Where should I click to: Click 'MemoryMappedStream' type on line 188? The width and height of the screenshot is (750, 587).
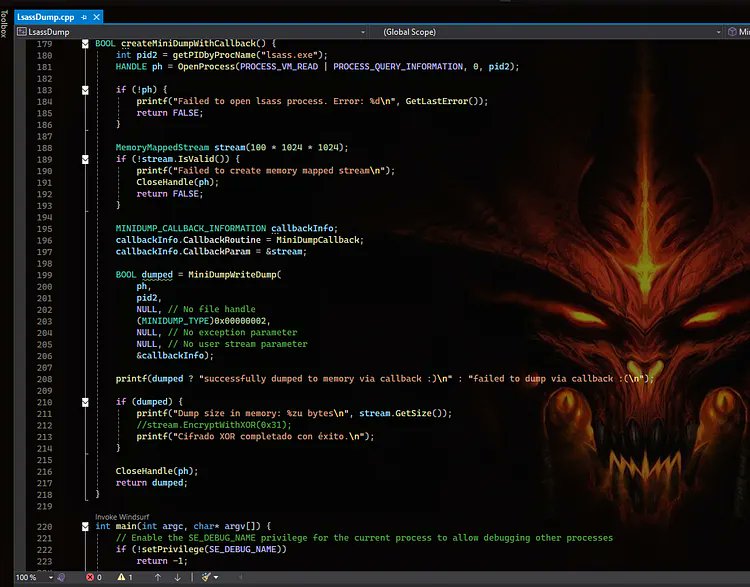coord(162,147)
